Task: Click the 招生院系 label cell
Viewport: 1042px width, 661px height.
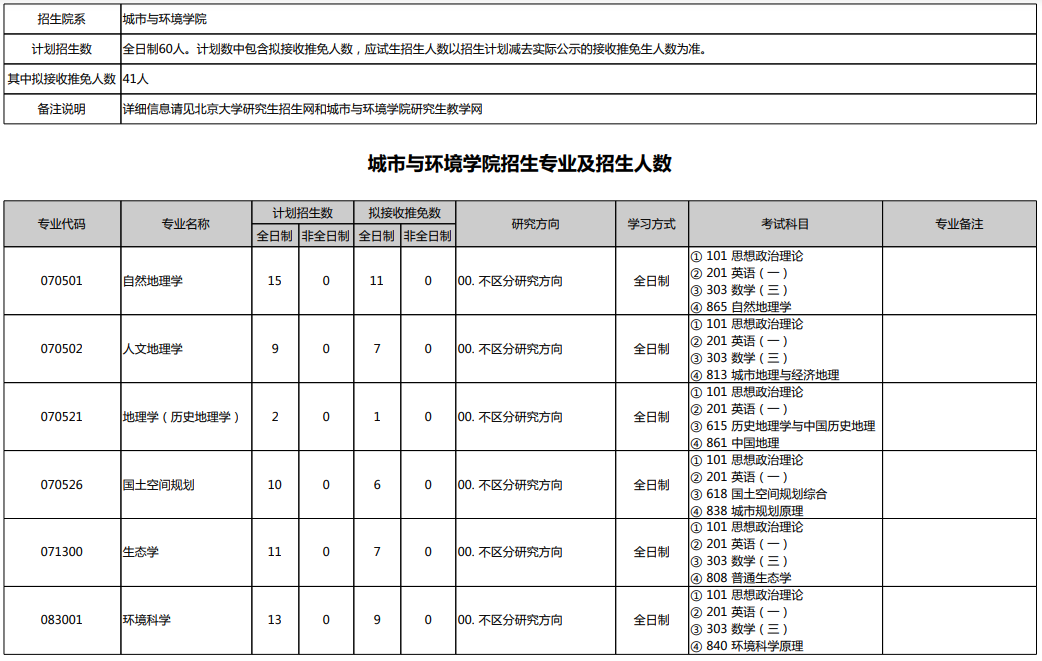Action: pos(62,19)
